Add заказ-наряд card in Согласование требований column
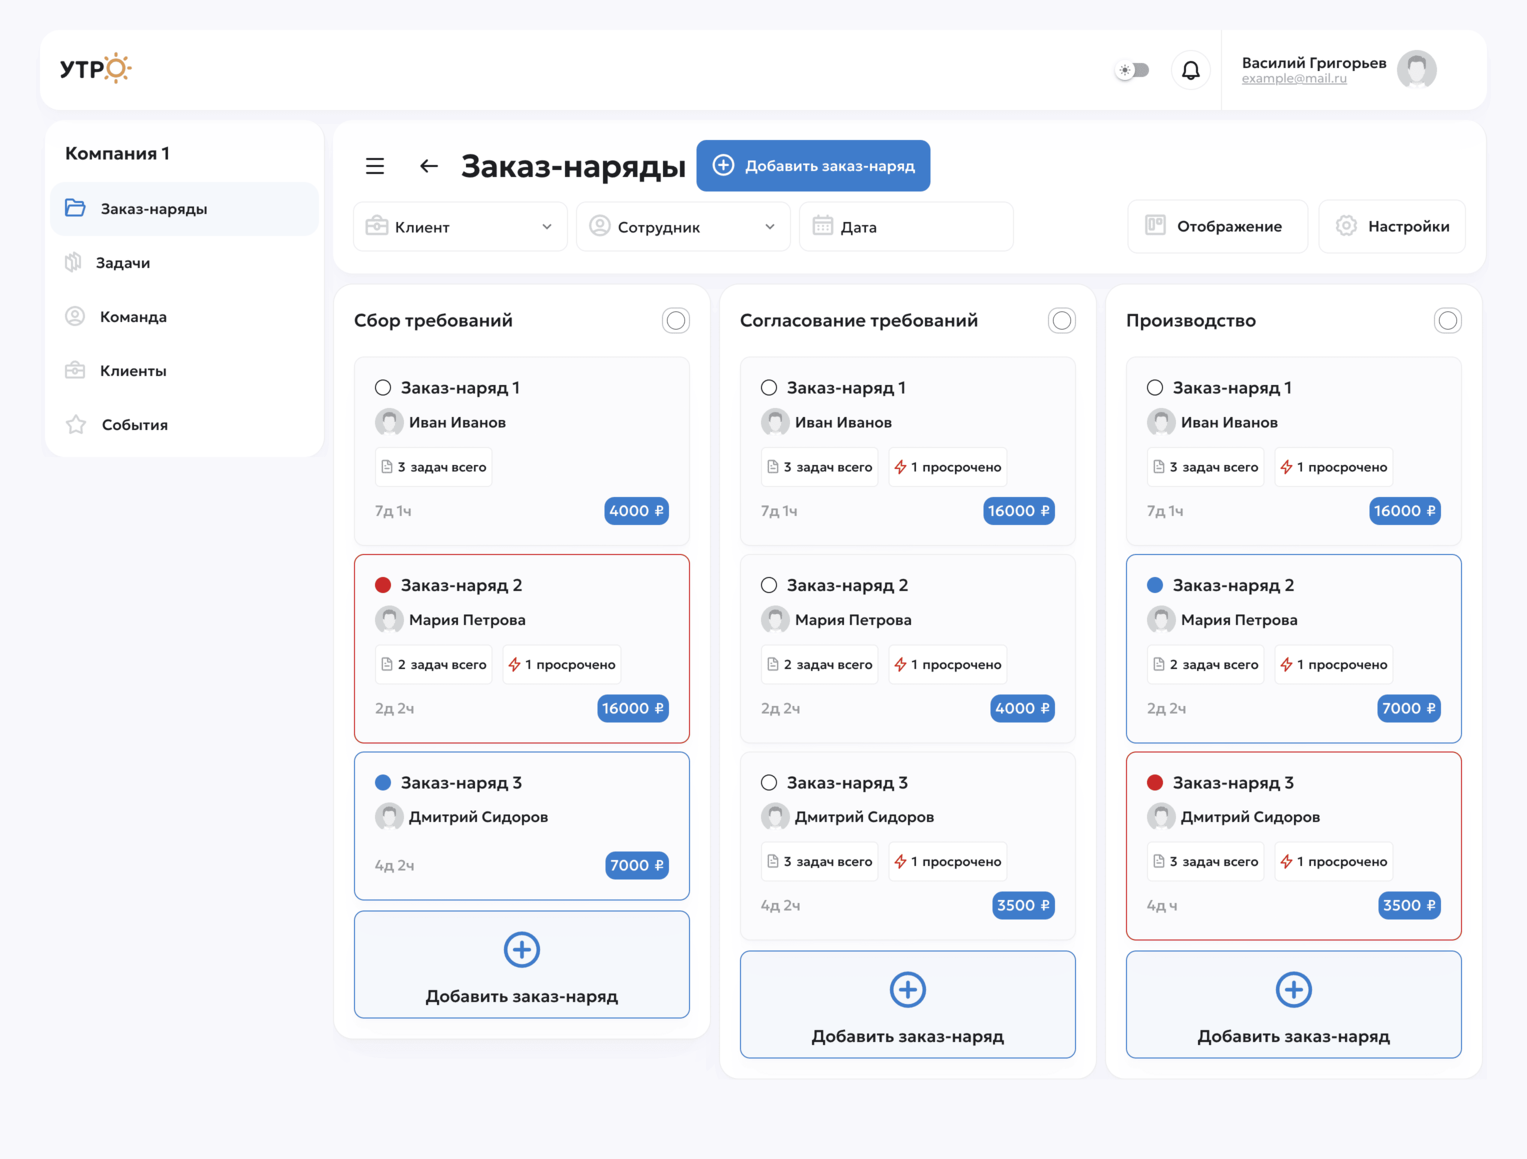This screenshot has width=1527, height=1159. tap(908, 1005)
